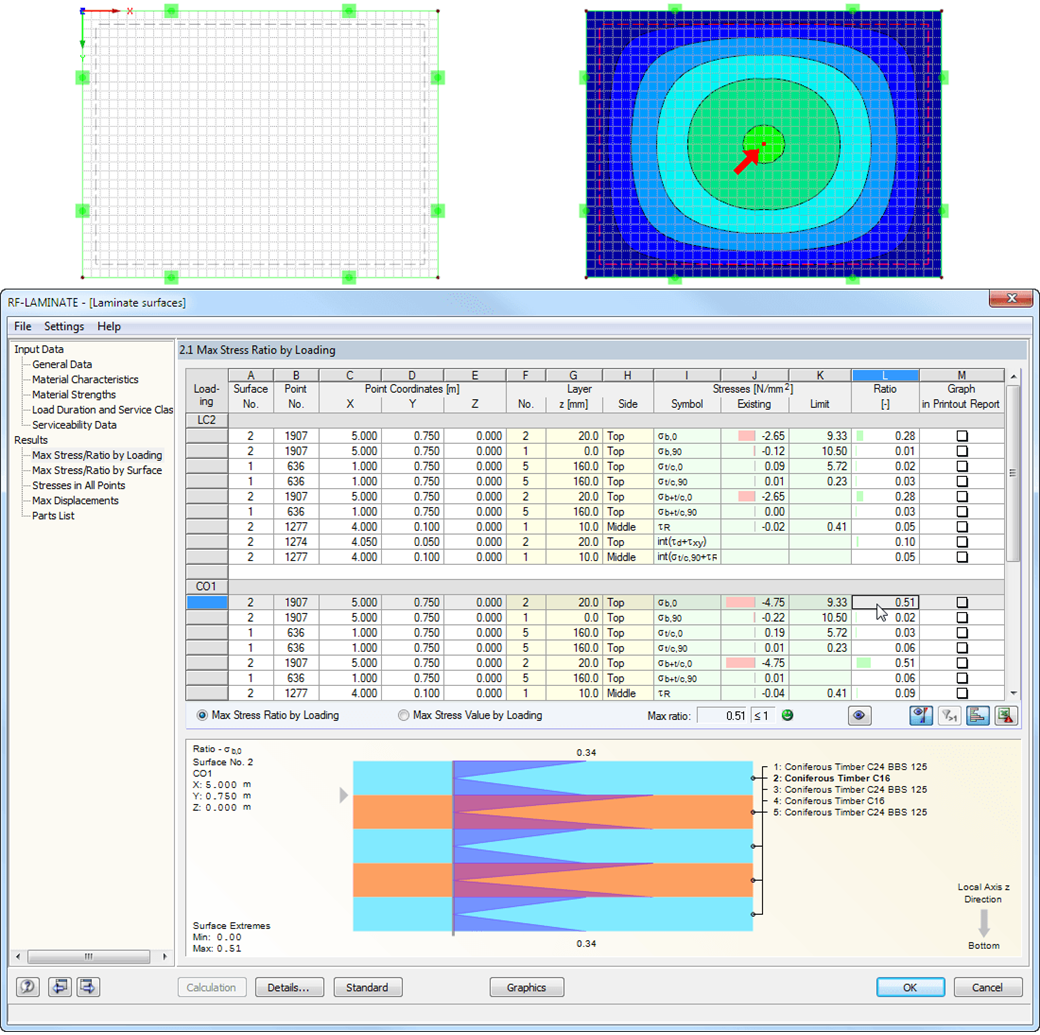Viewport: 1040px width, 1035px height.
Task: Jump to previous table with the left-arrow icon
Action: (59, 986)
